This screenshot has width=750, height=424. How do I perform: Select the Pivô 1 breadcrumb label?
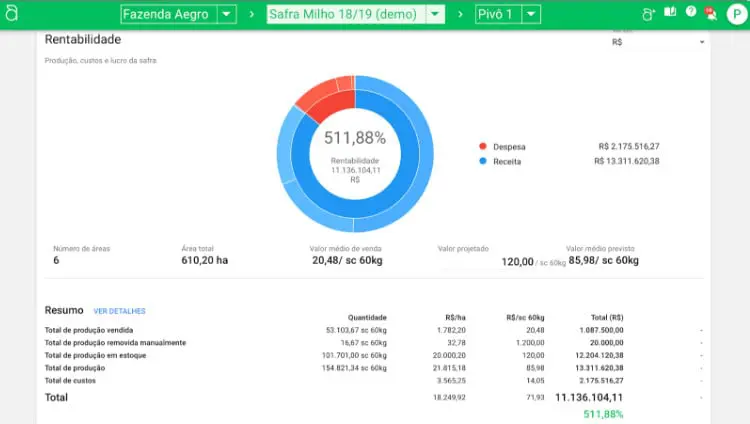[x=497, y=14]
